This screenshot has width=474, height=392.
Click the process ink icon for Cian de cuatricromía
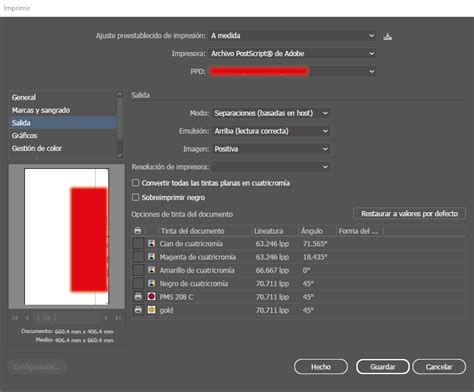(152, 243)
